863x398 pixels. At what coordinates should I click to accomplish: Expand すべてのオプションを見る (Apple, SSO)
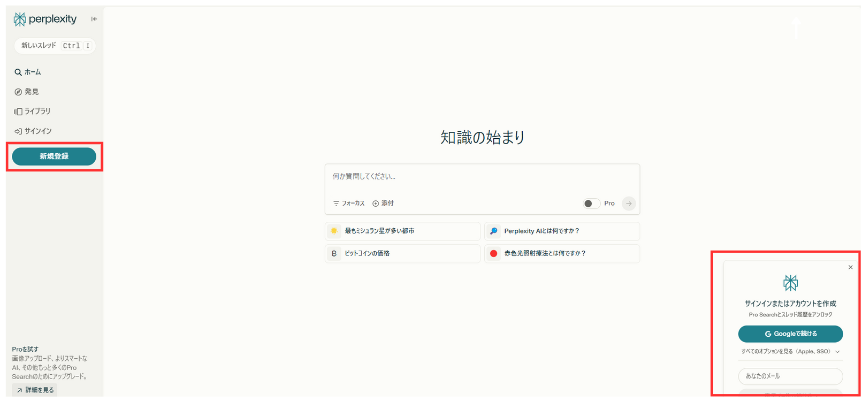790,351
